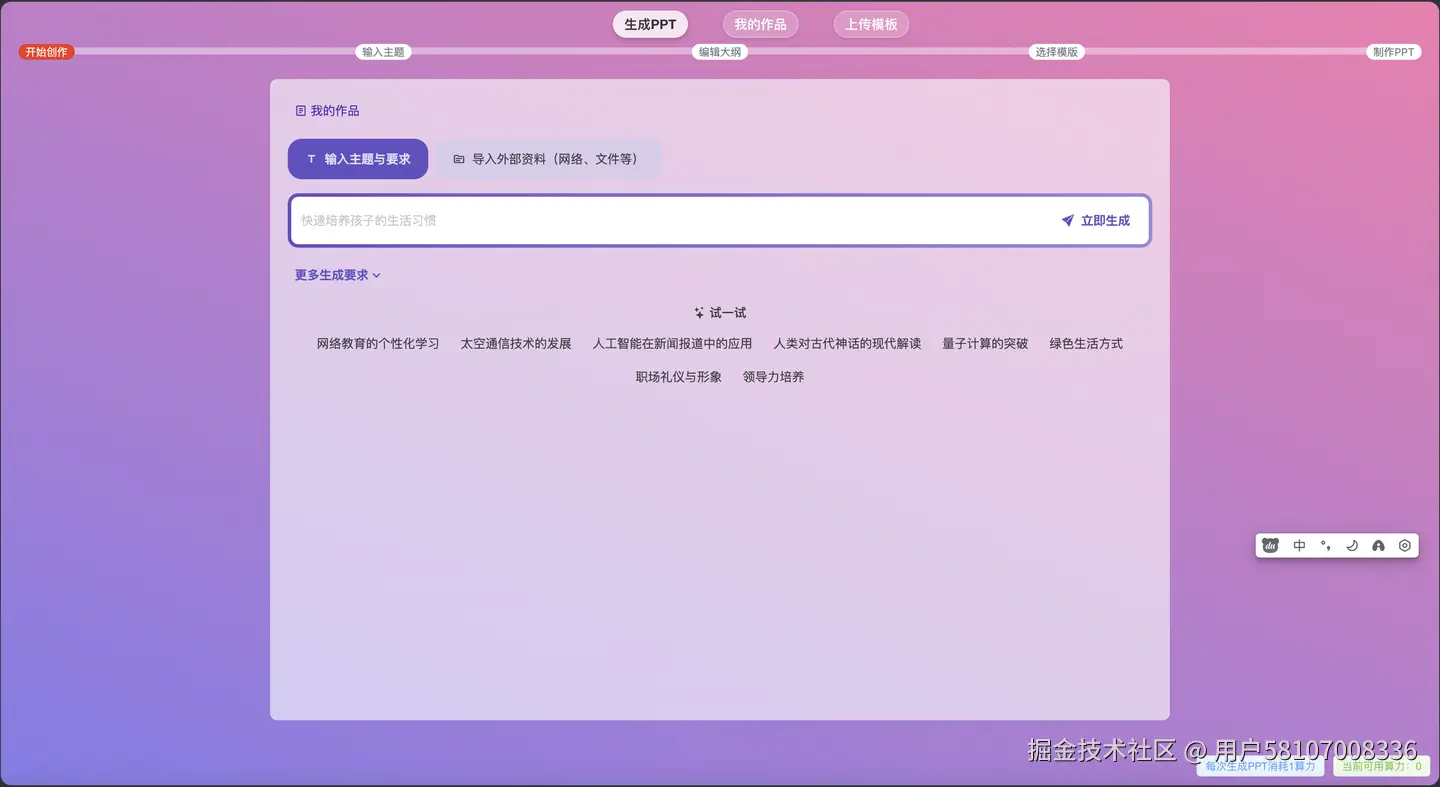
Task: Click the 立即生成 button
Action: [1104, 220]
